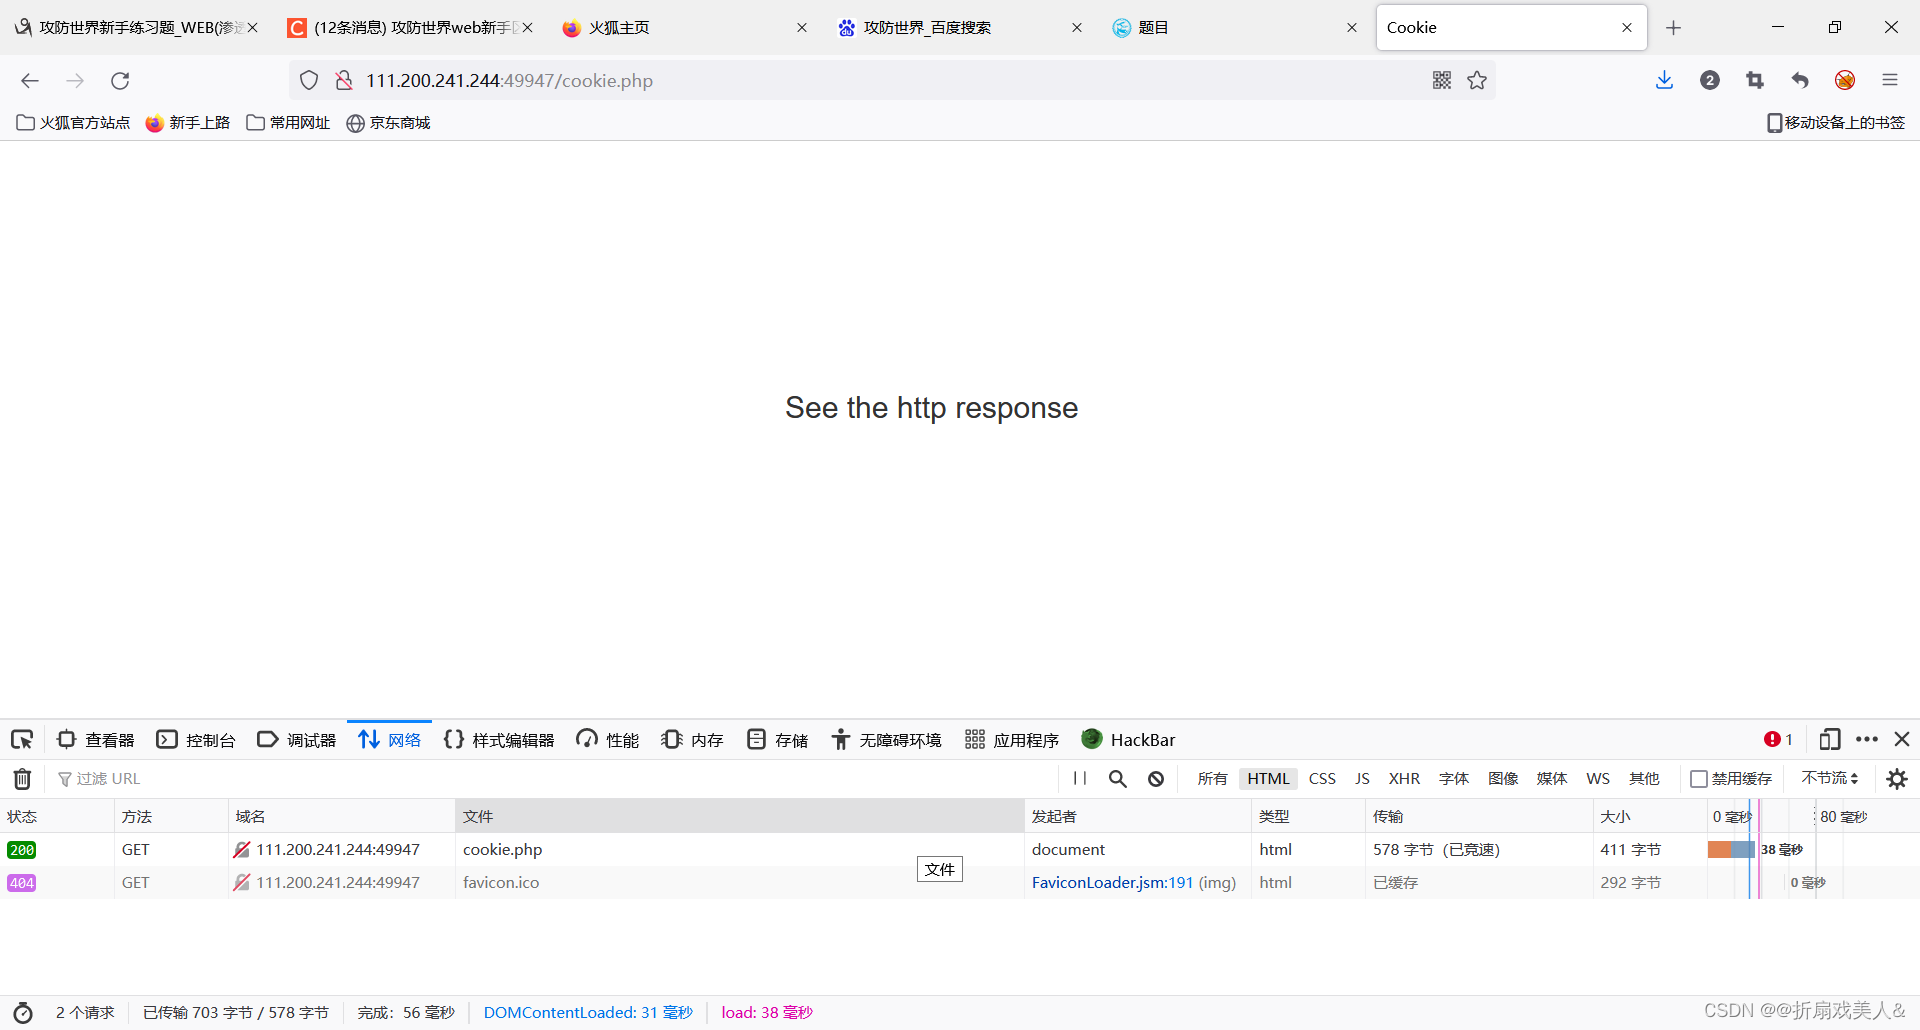Open network search magnifier
Screen dimensions: 1920x1030
click(x=1118, y=779)
